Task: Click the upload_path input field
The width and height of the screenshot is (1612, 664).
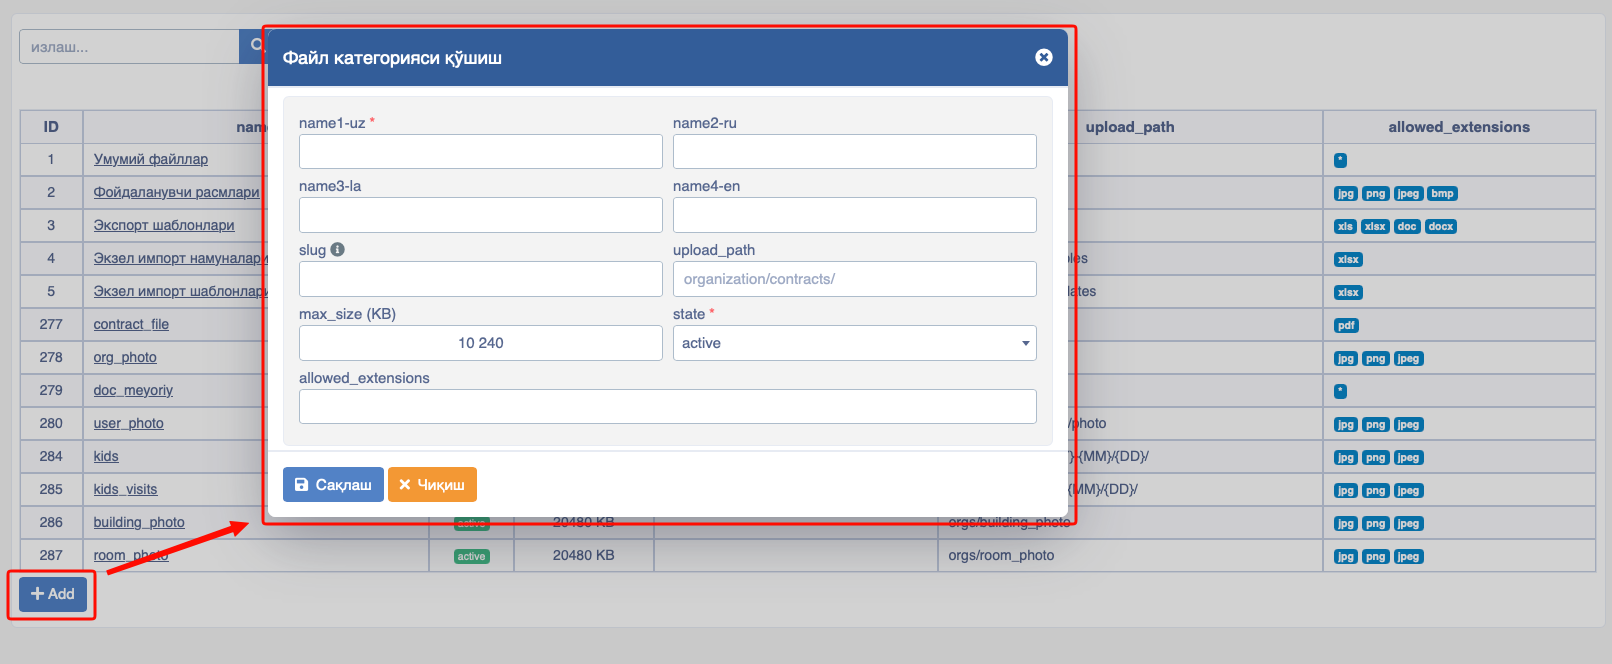Action: [855, 279]
